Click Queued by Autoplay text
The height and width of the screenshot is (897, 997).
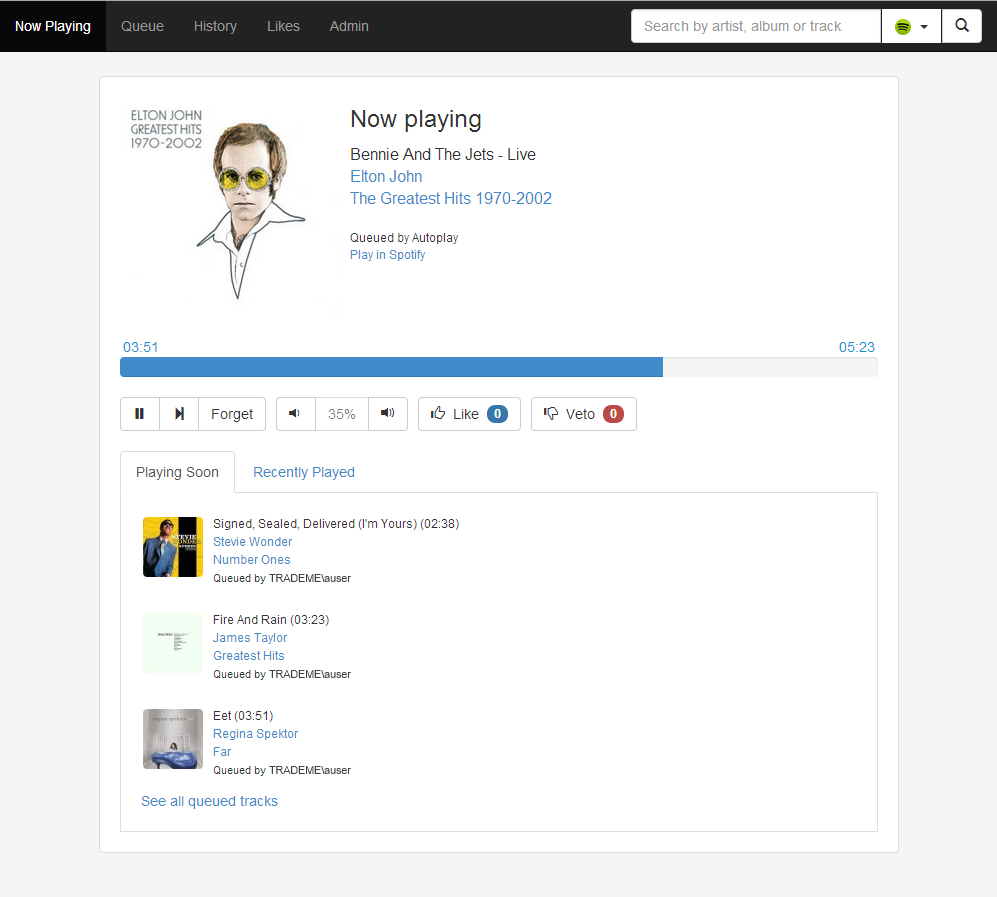pyautogui.click(x=404, y=238)
